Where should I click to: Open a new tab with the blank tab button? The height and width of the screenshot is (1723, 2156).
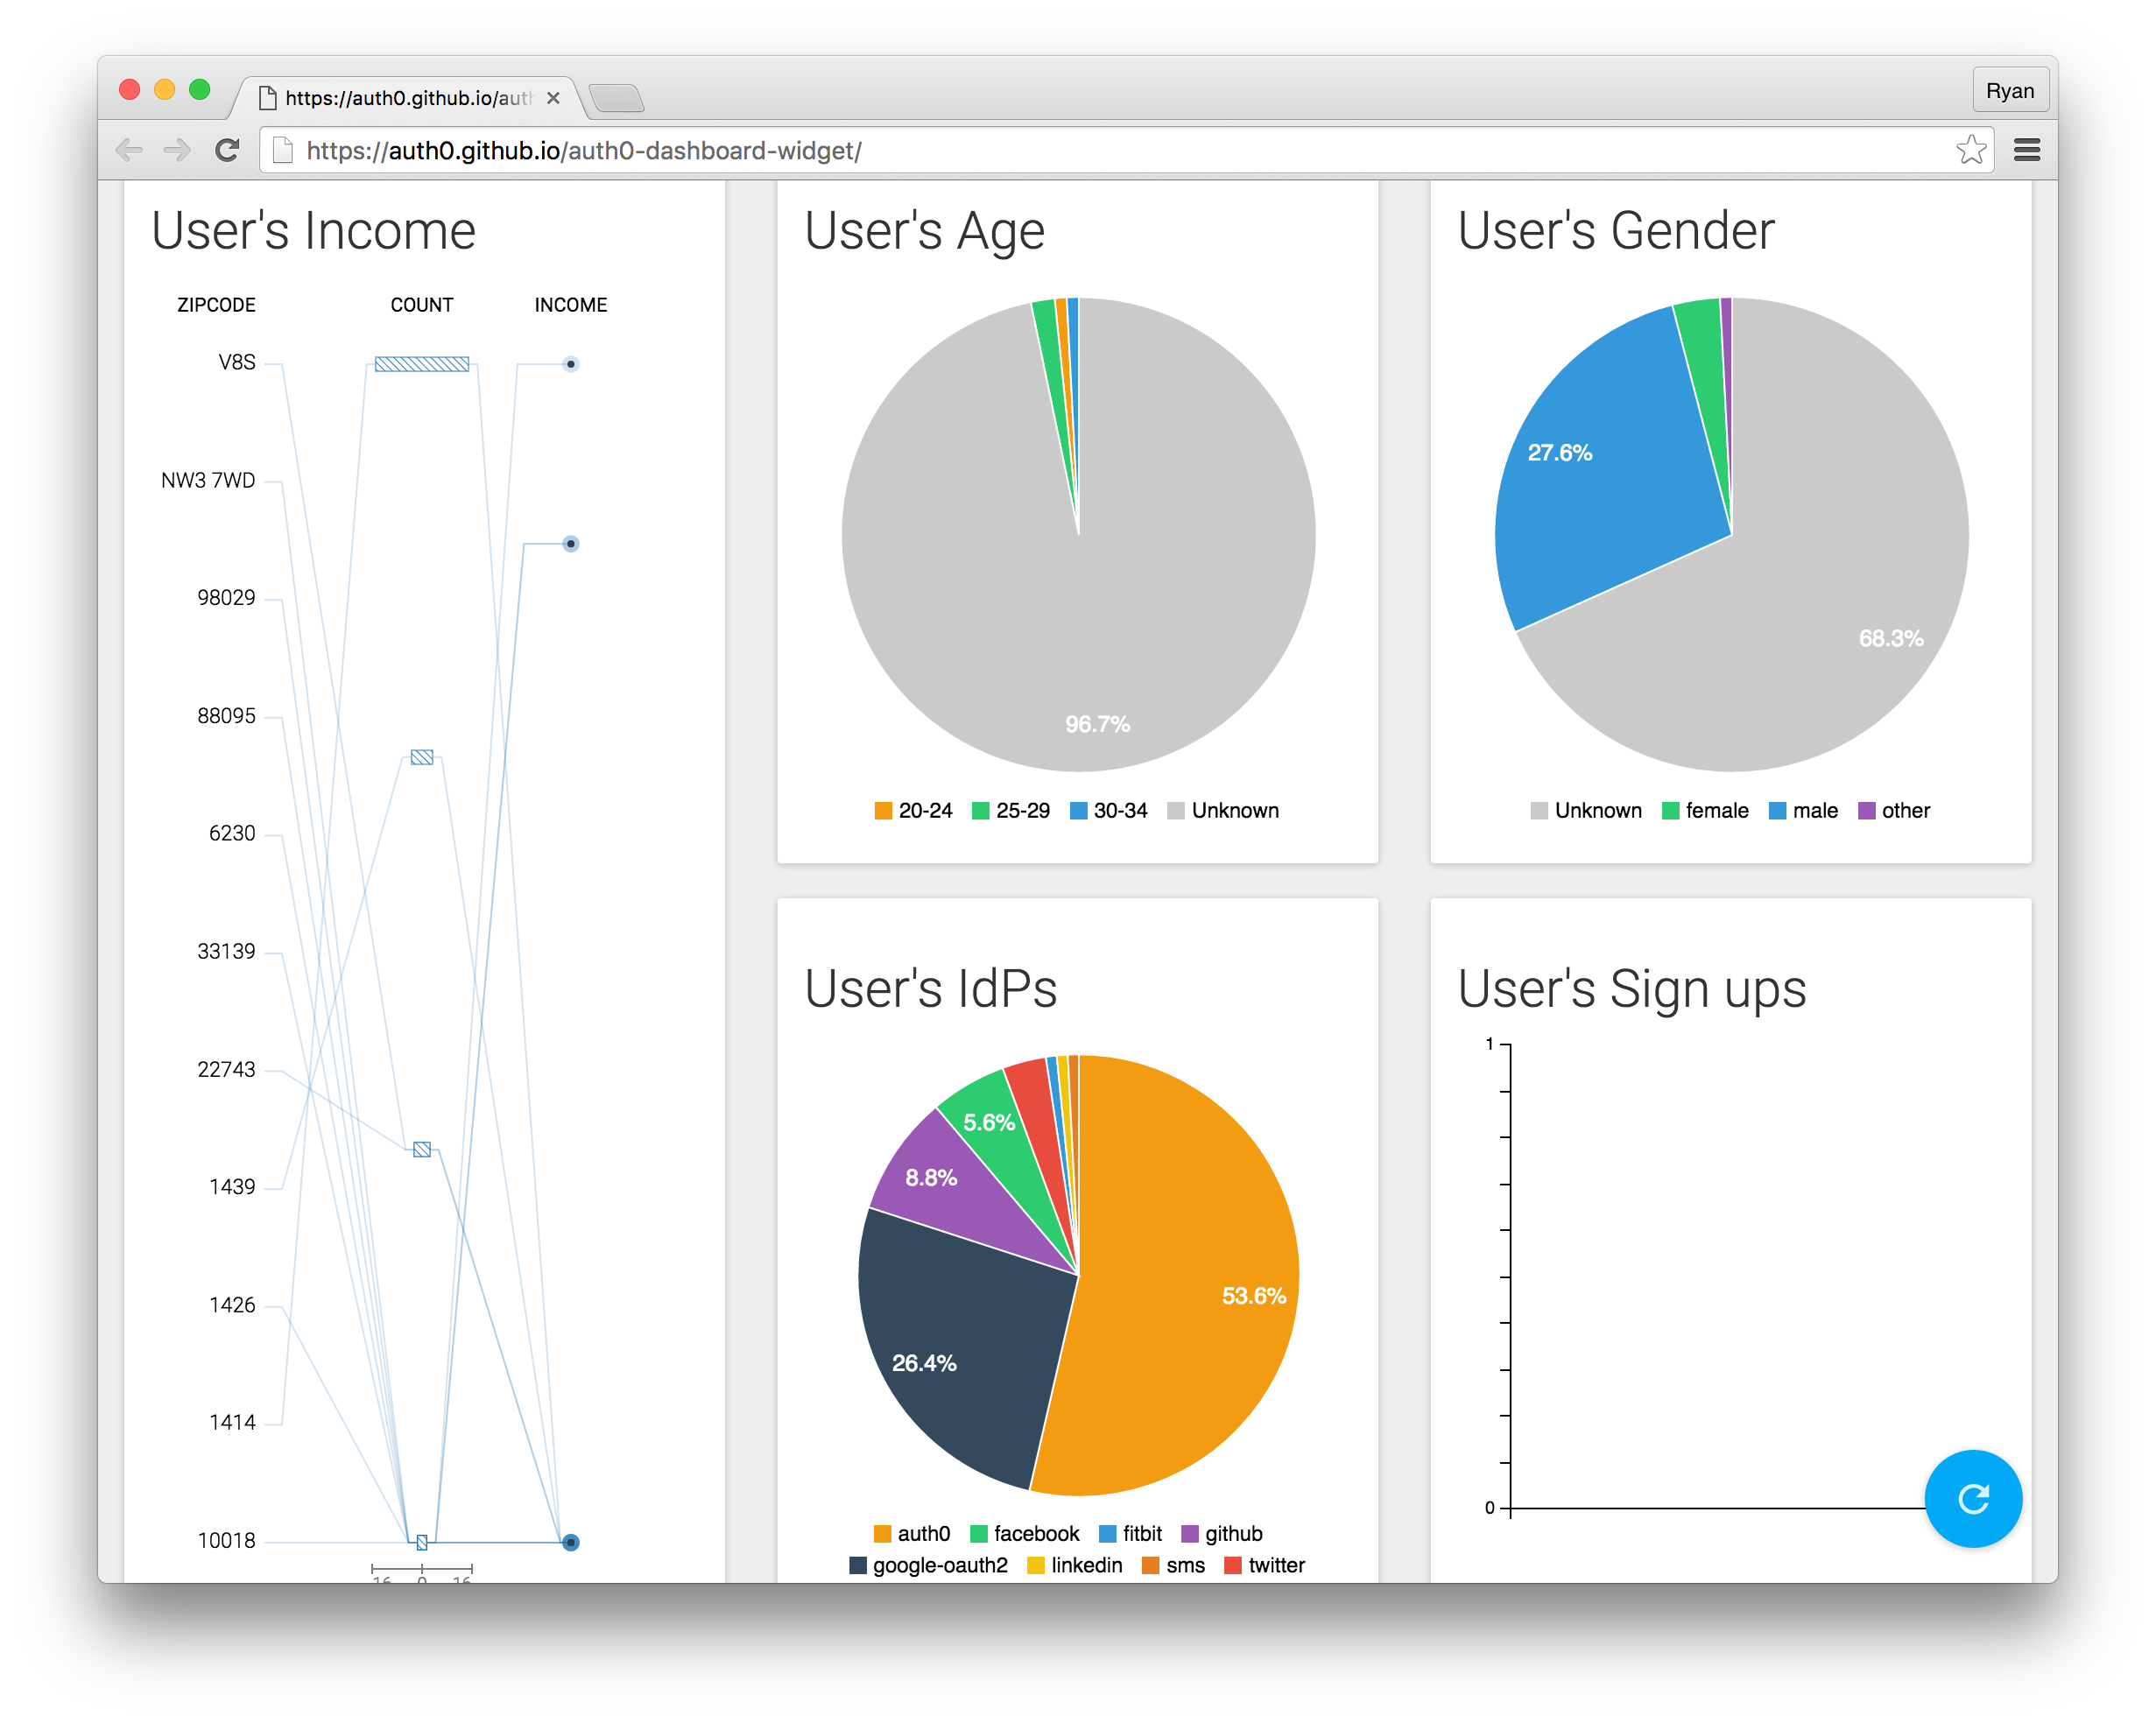[x=616, y=98]
